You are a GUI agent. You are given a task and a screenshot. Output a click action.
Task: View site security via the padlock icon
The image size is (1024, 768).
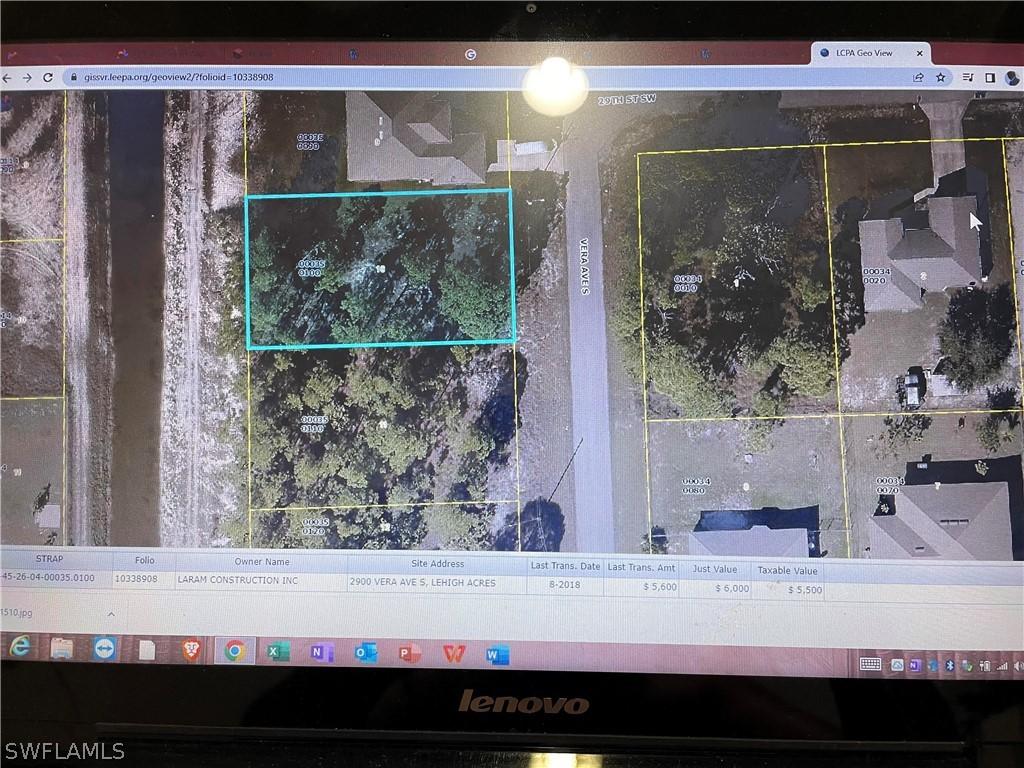pos(74,78)
